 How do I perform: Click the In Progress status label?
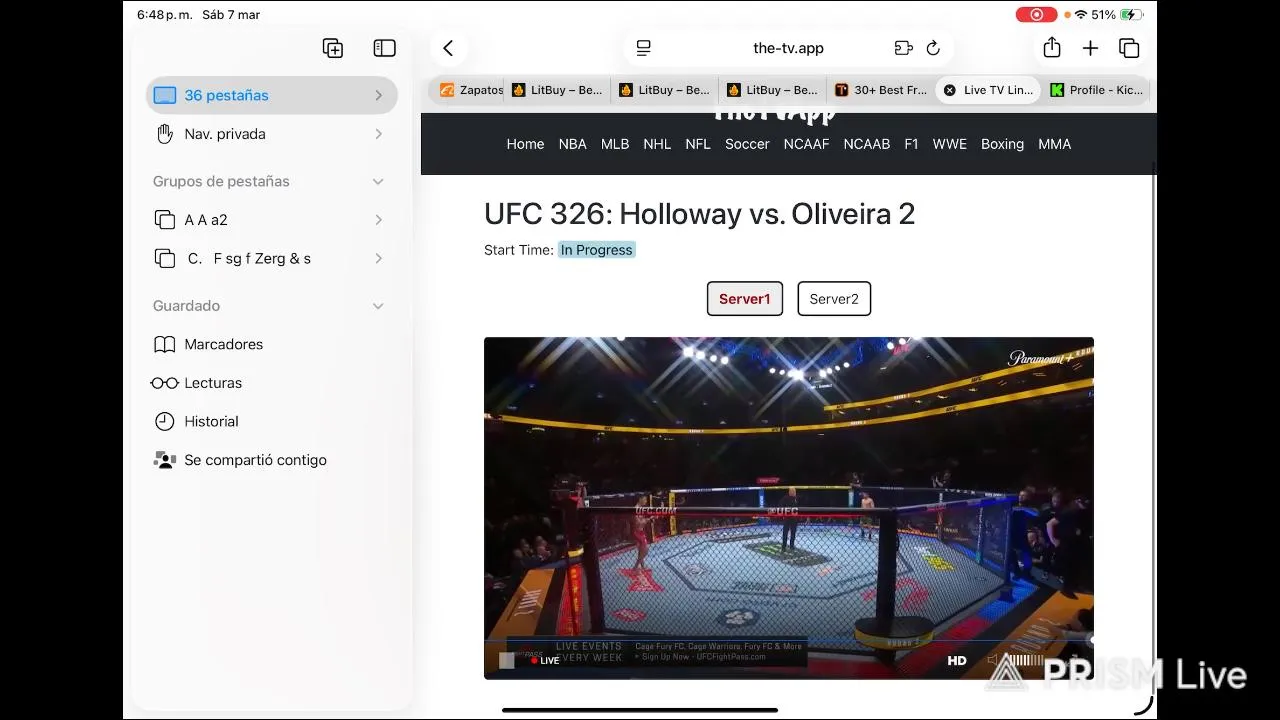(x=597, y=250)
